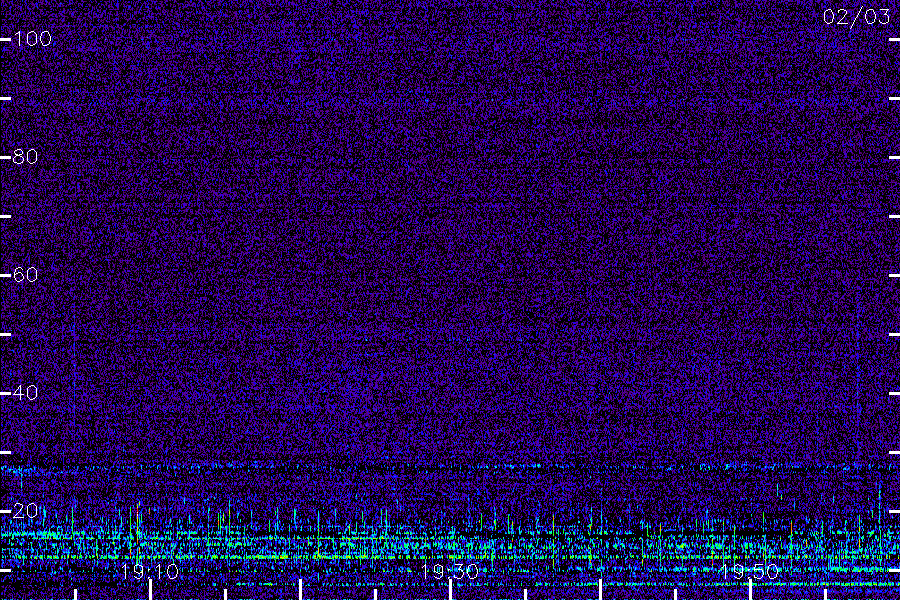Image resolution: width=900 pixels, height=600 pixels.
Task: Click the 19:50 time label
Action: tap(750, 571)
